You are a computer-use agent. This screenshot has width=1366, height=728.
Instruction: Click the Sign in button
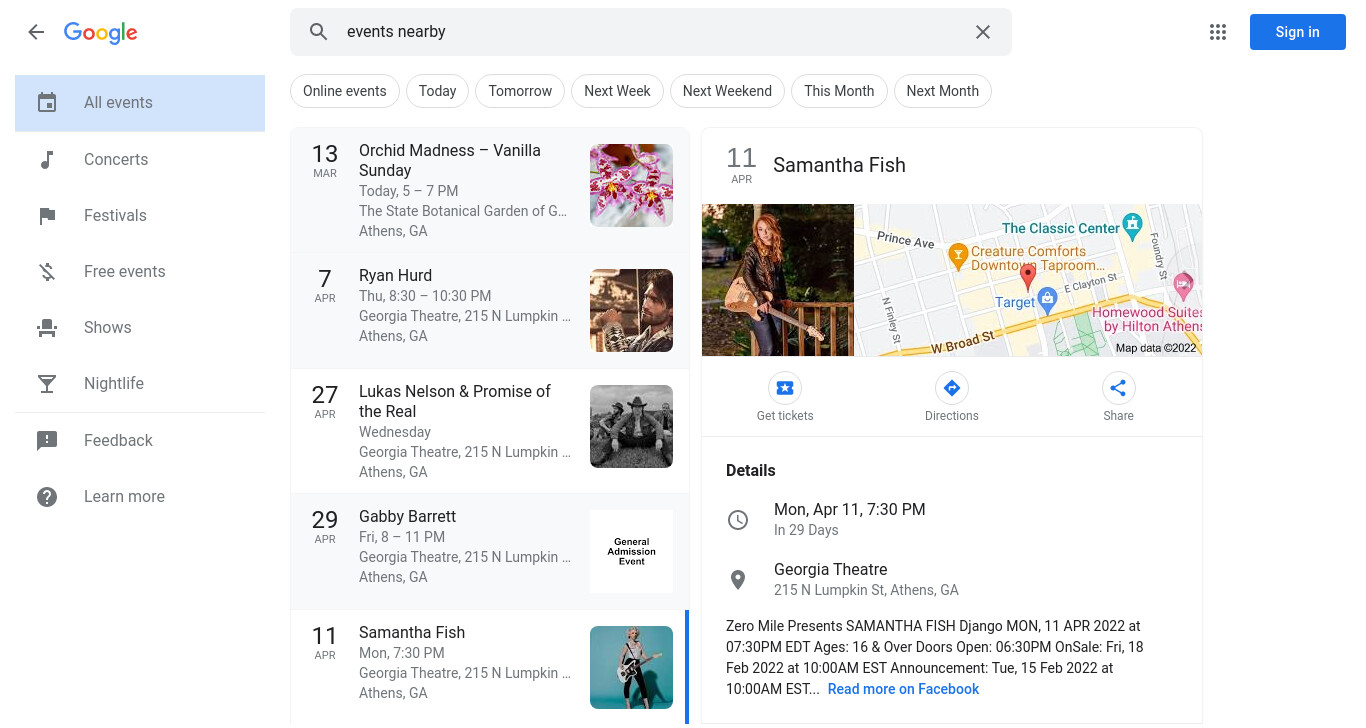1297,32
